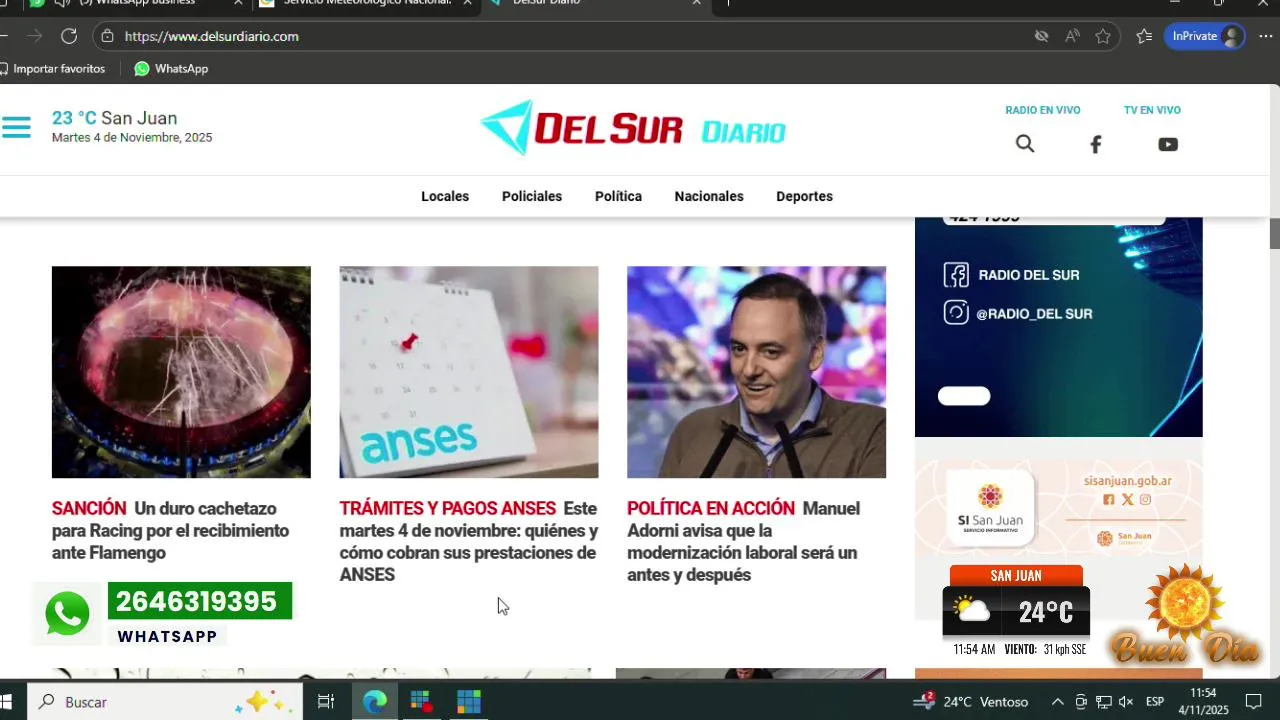Click the 23 °C San Juan weather text
Image resolution: width=1280 pixels, height=720 pixels.
coord(114,118)
